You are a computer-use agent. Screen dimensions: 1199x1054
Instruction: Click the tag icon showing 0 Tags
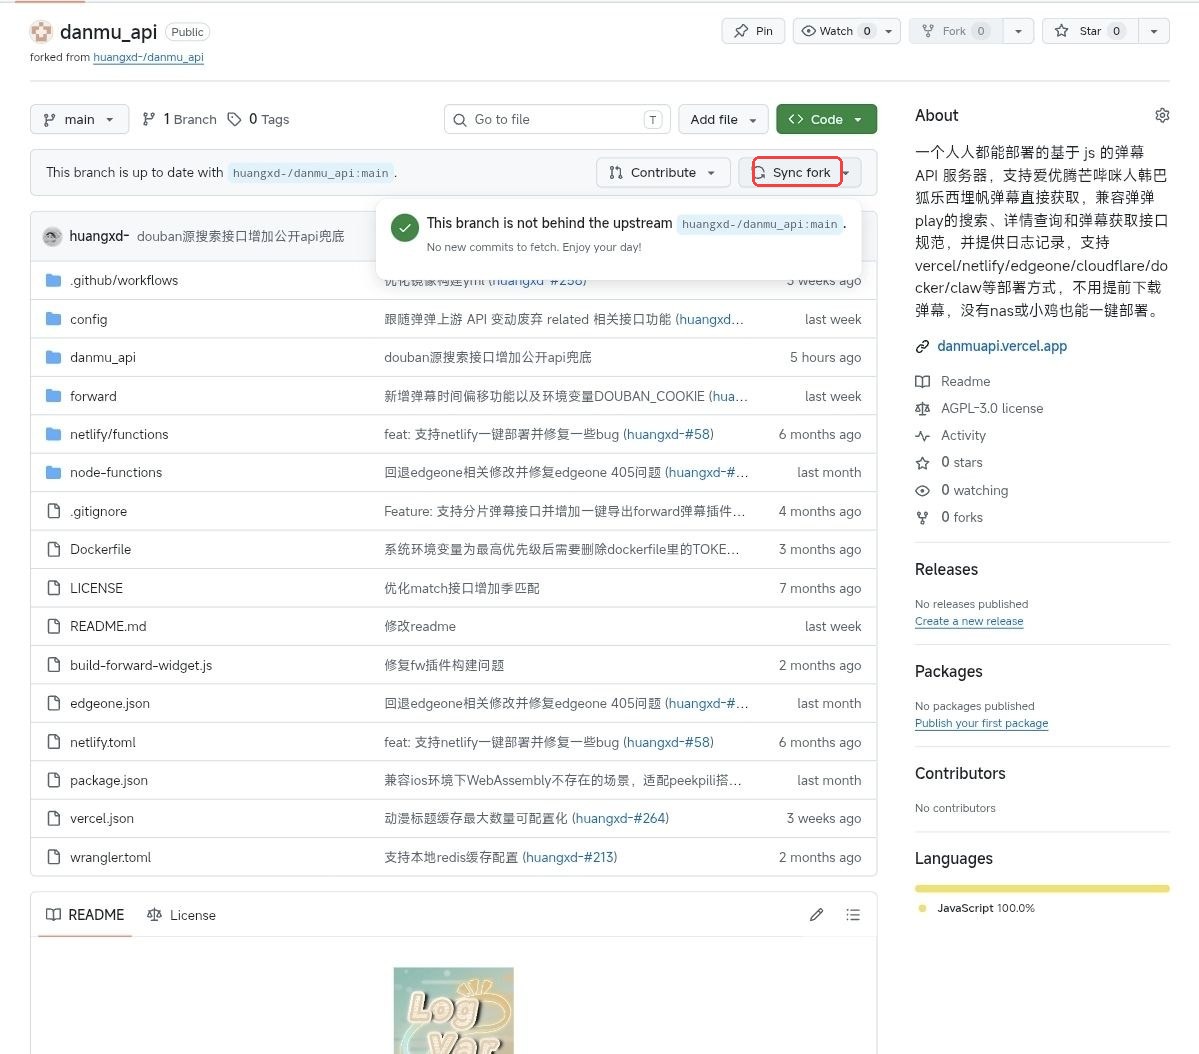click(234, 119)
